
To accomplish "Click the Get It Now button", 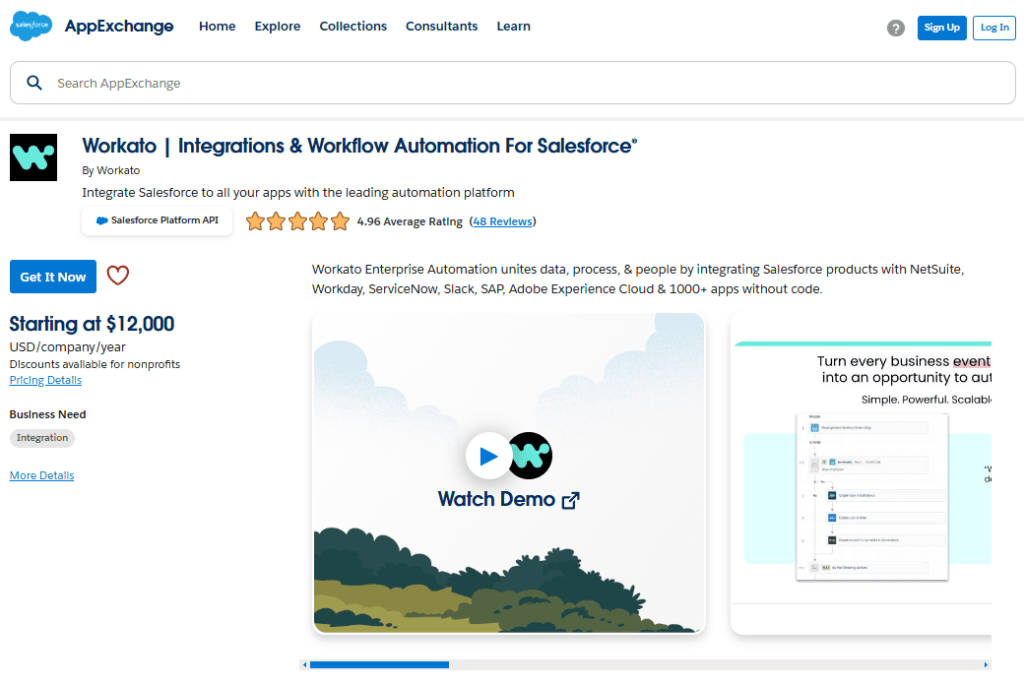I will (x=53, y=276).
